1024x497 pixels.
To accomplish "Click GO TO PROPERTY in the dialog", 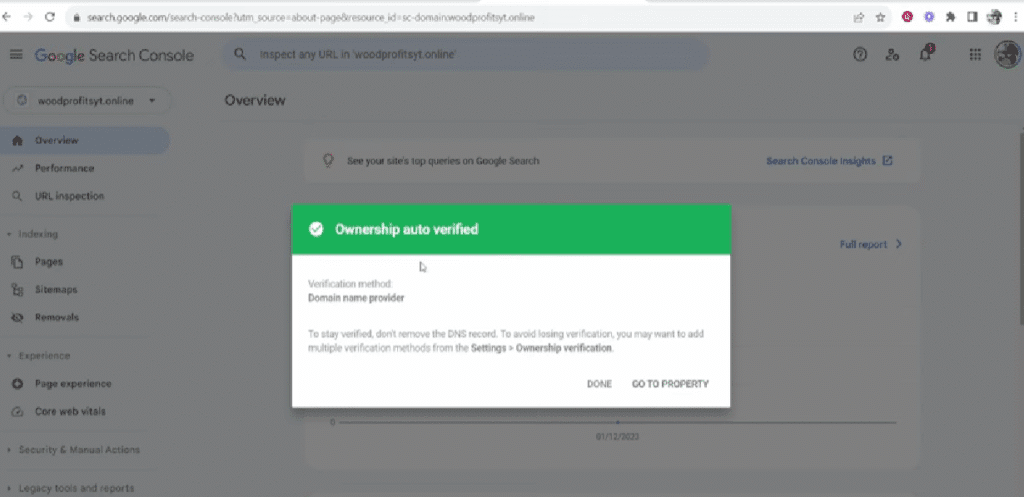I will pos(670,384).
